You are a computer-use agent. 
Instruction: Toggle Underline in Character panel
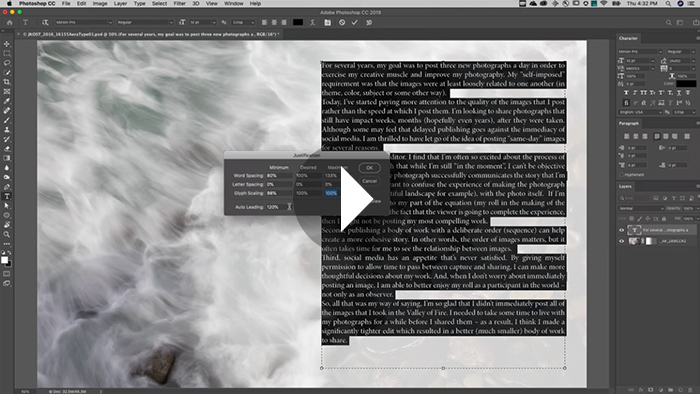click(679, 93)
